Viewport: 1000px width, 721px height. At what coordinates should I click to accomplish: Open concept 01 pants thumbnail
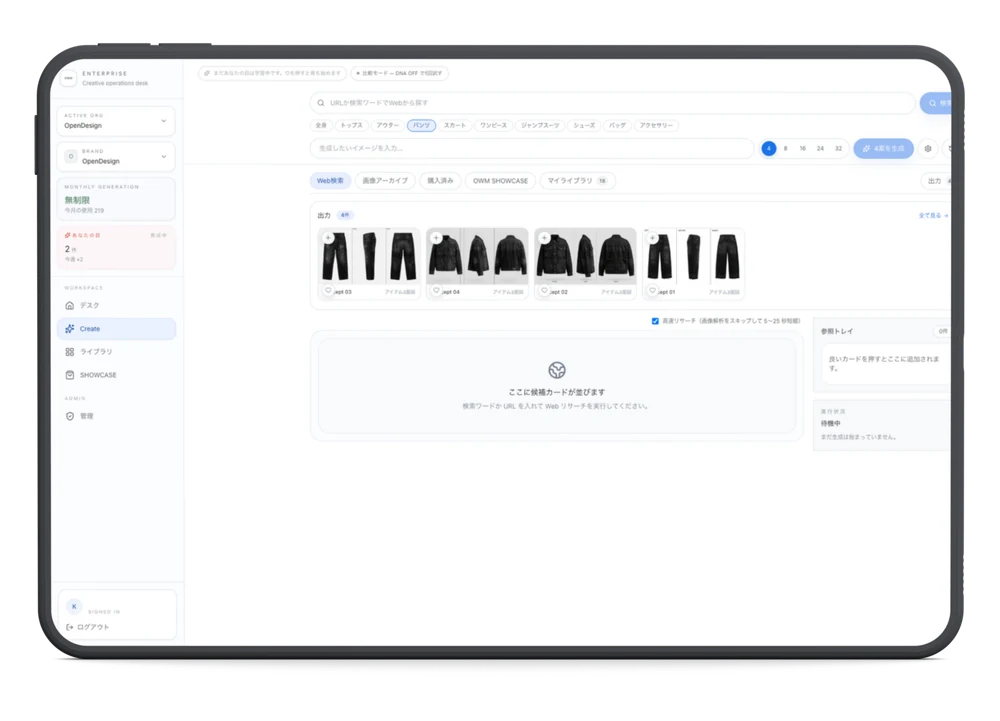(x=693, y=256)
